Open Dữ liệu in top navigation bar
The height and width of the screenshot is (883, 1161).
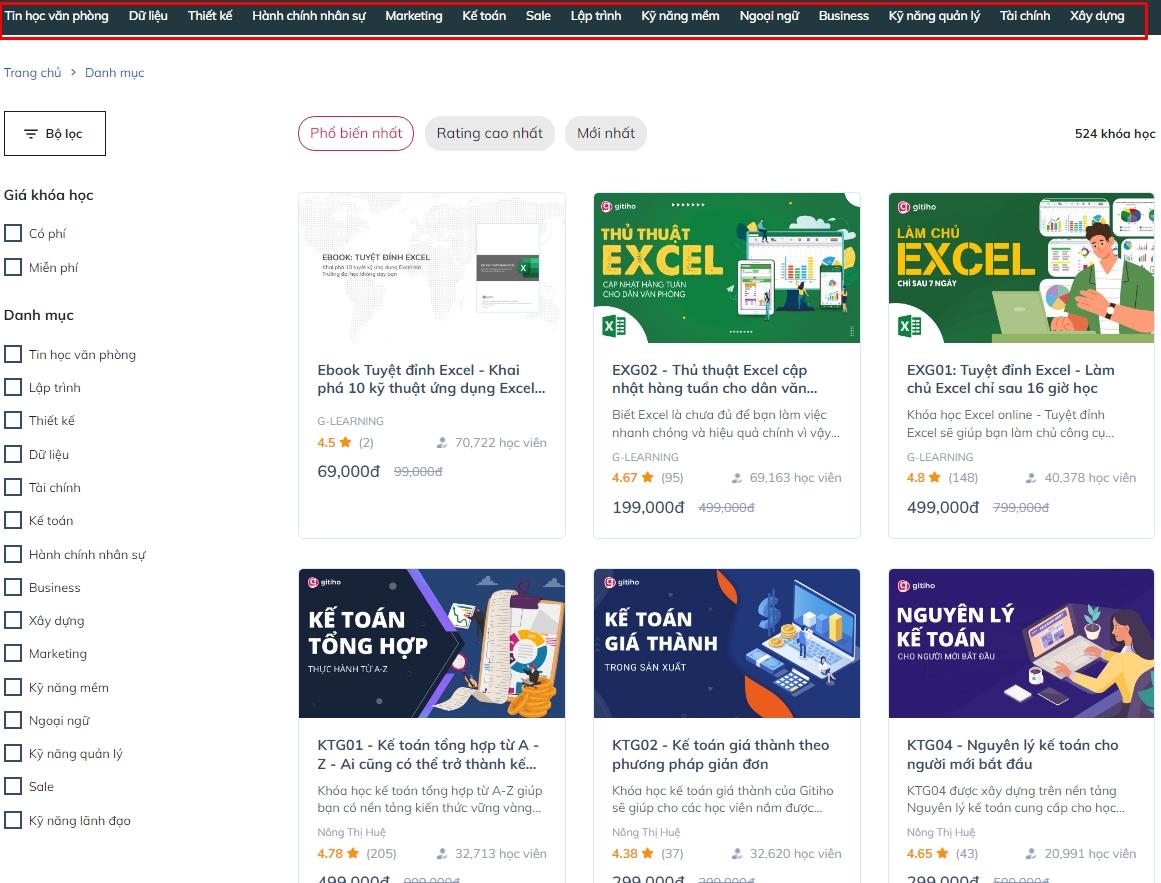pos(148,16)
